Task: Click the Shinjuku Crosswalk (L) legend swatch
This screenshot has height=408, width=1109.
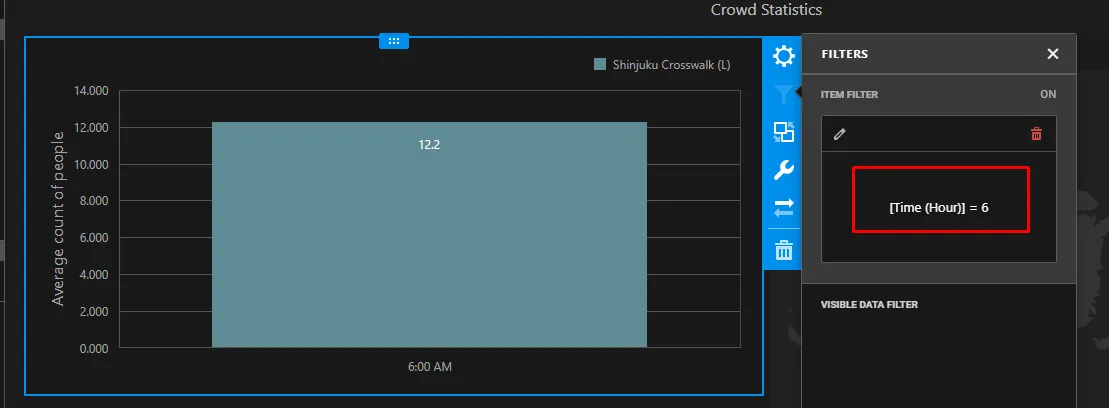Action: [600, 64]
